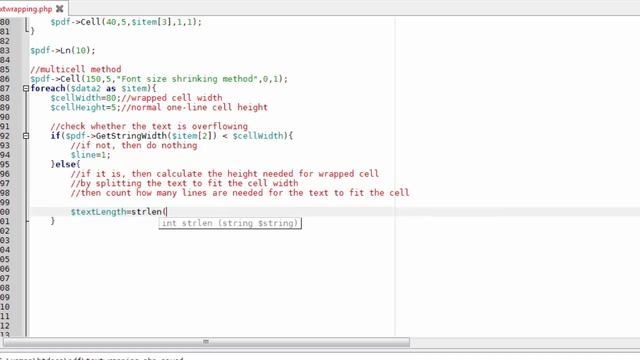
Task: Collapse the foreach block fold marker
Action: coord(26,88)
